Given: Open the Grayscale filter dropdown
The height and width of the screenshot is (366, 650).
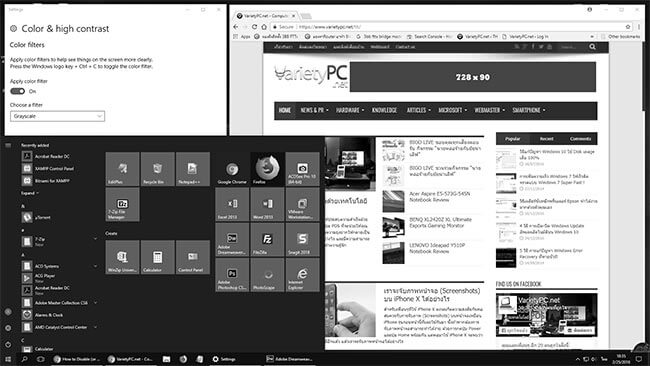Looking at the screenshot, I should point(58,116).
